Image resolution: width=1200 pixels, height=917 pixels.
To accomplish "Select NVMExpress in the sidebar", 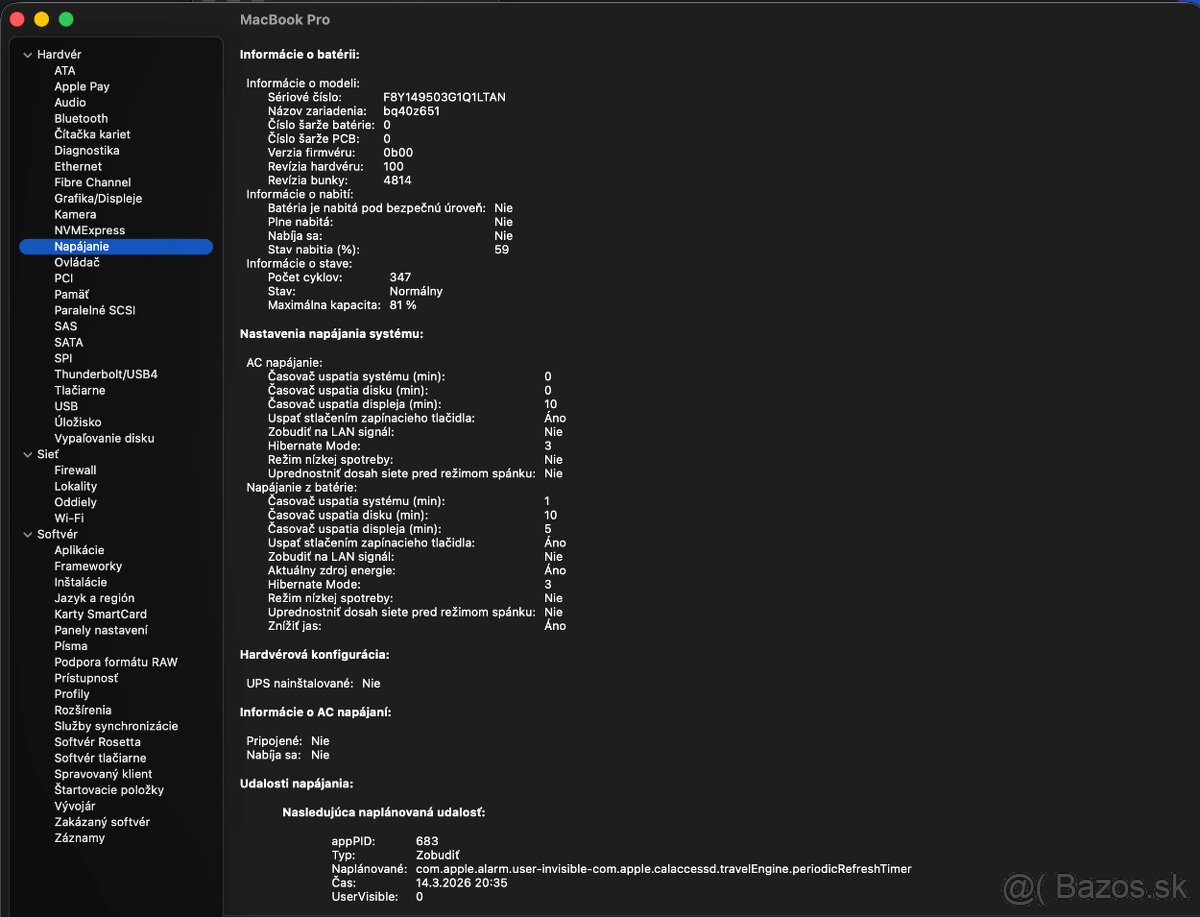I will coord(90,230).
